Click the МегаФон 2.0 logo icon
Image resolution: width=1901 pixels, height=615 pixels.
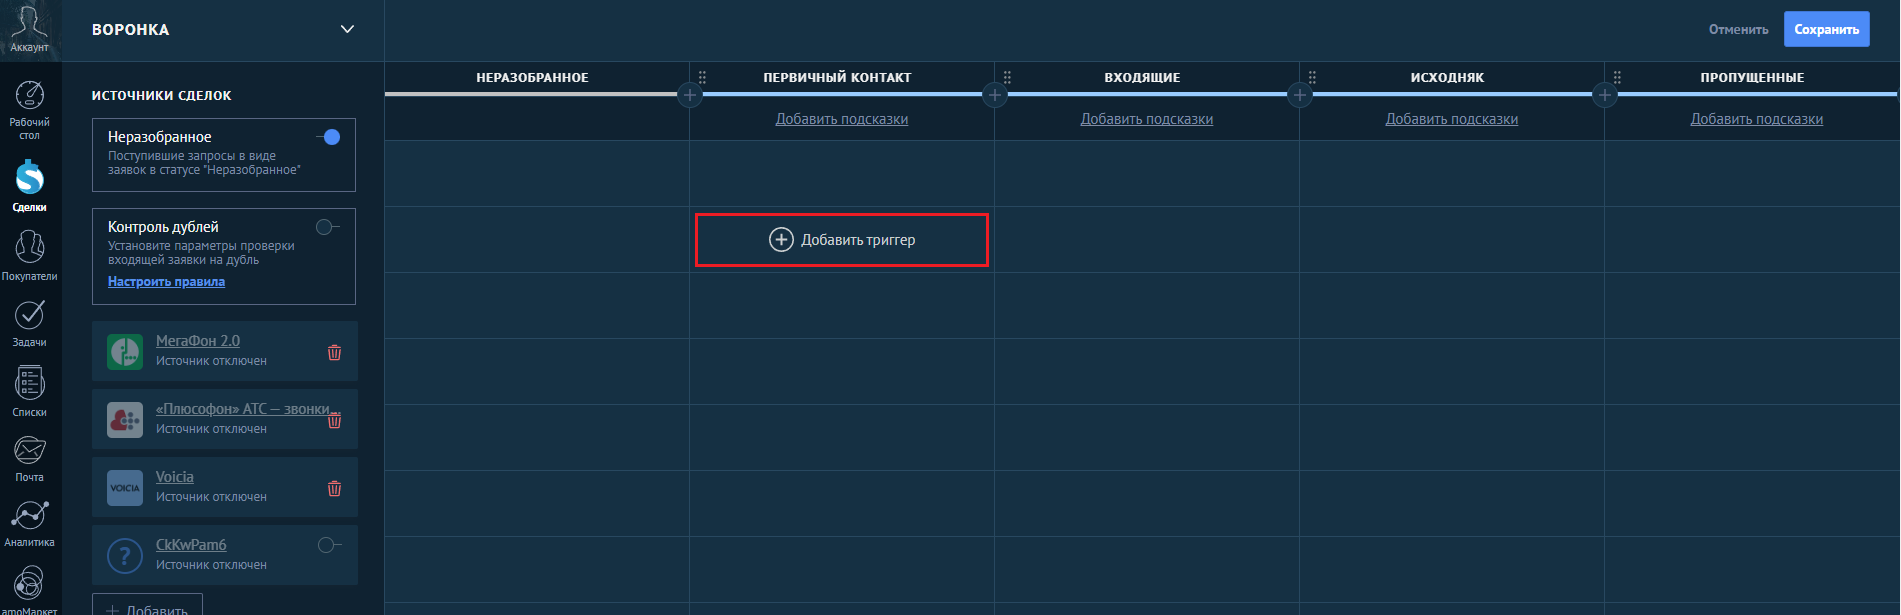pyautogui.click(x=125, y=352)
